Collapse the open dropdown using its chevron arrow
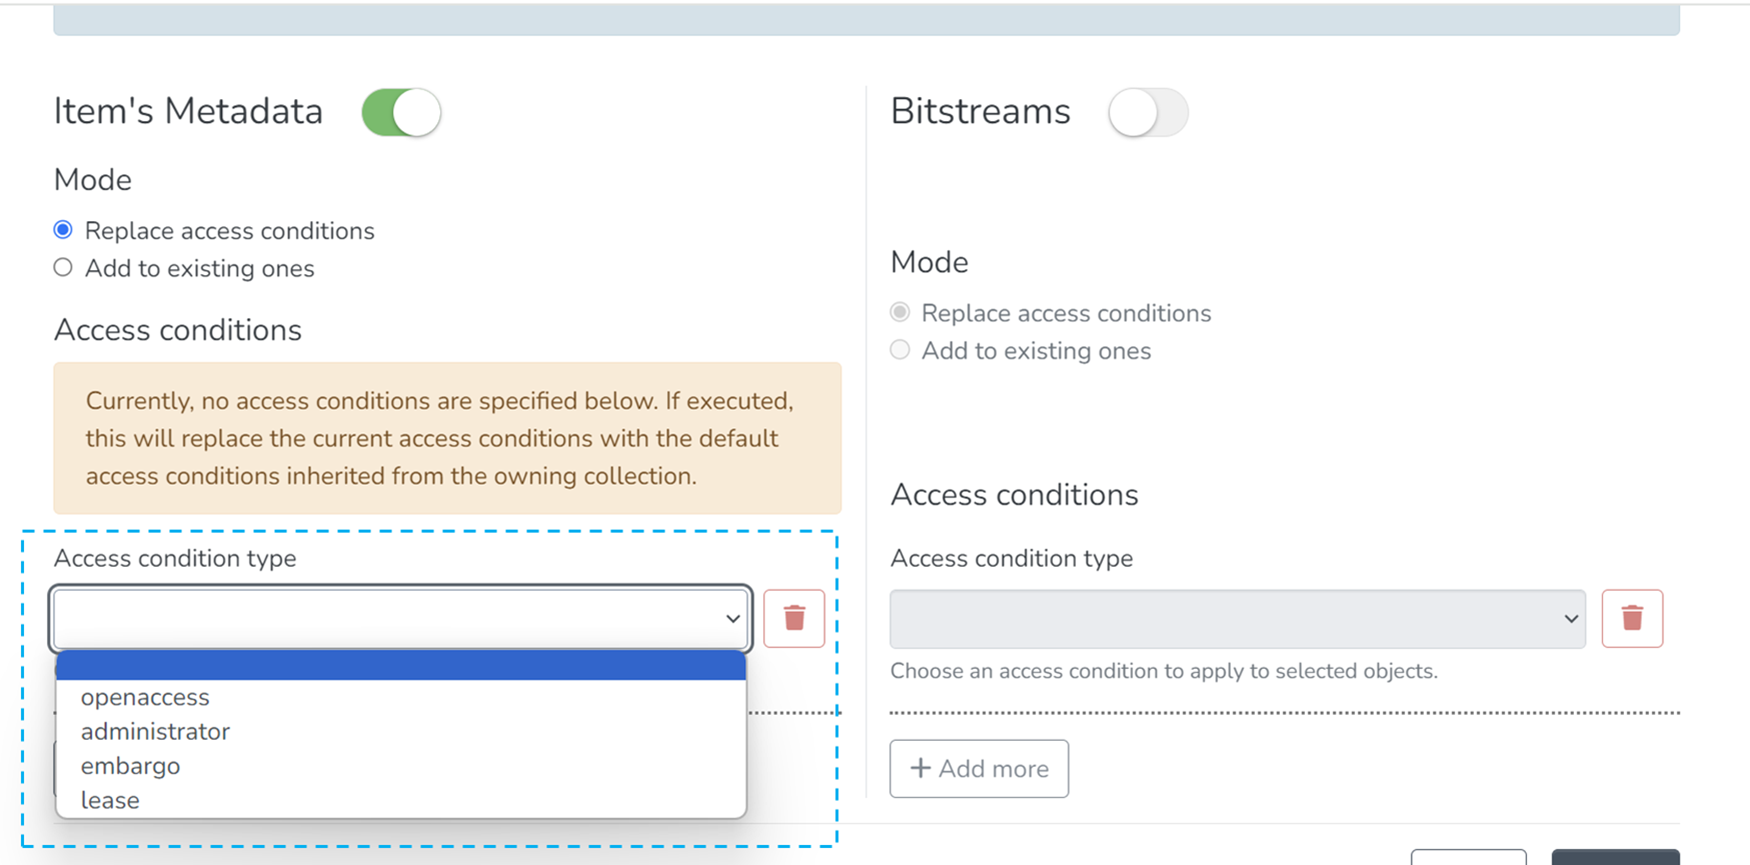This screenshot has width=1750, height=865. (x=731, y=618)
